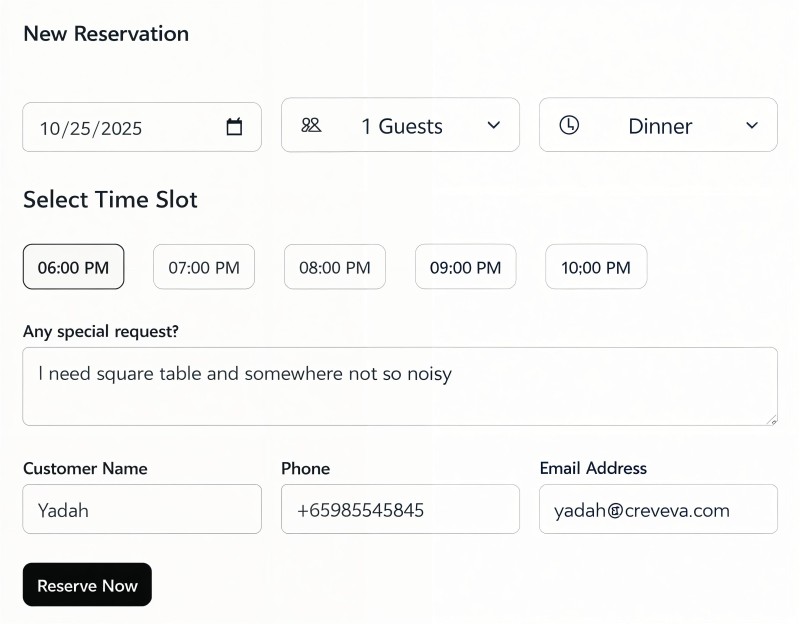Open the date picker calendar icon
Image resolution: width=800 pixels, height=624 pixels.
pyautogui.click(x=234, y=127)
